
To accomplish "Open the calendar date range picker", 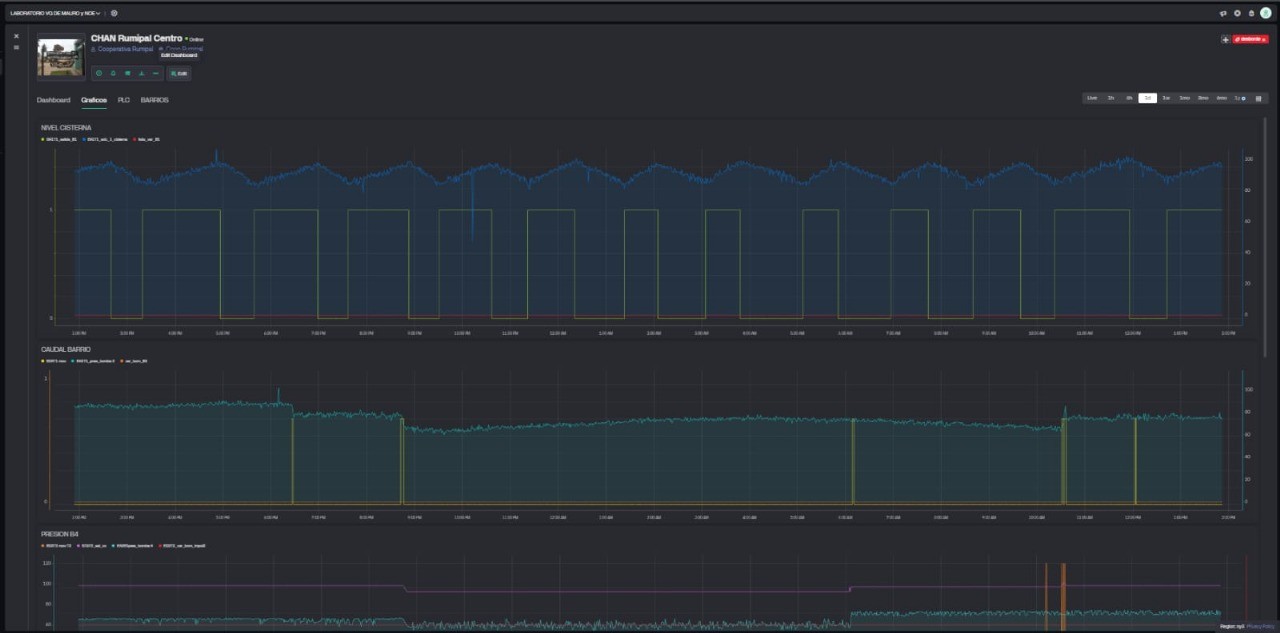I will coord(1258,98).
